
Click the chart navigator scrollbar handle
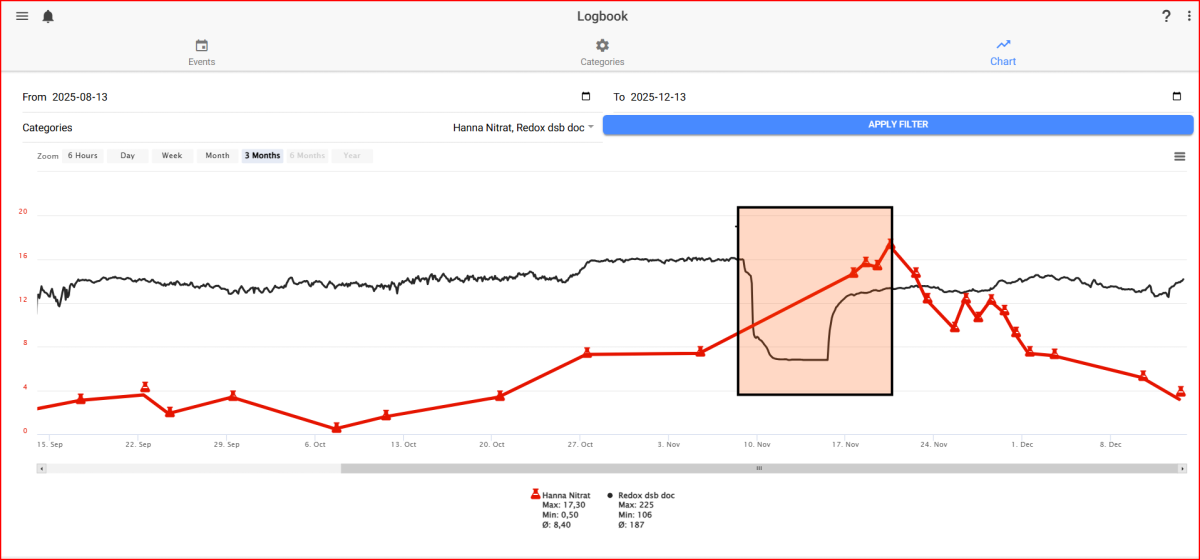click(x=759, y=468)
